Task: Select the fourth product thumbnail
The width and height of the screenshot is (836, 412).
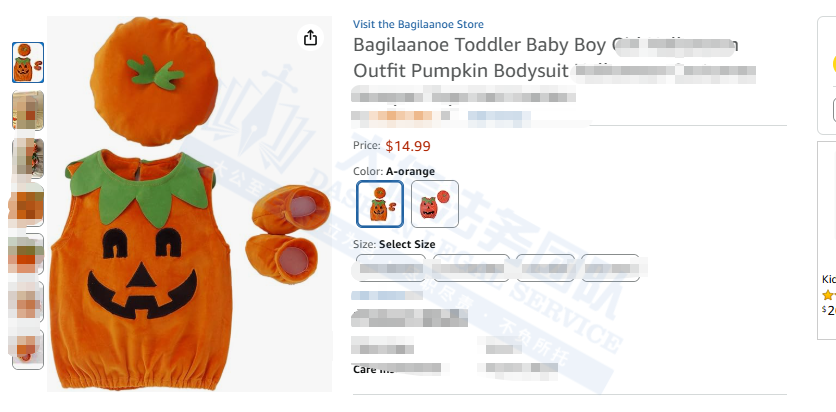Action: (x=28, y=206)
